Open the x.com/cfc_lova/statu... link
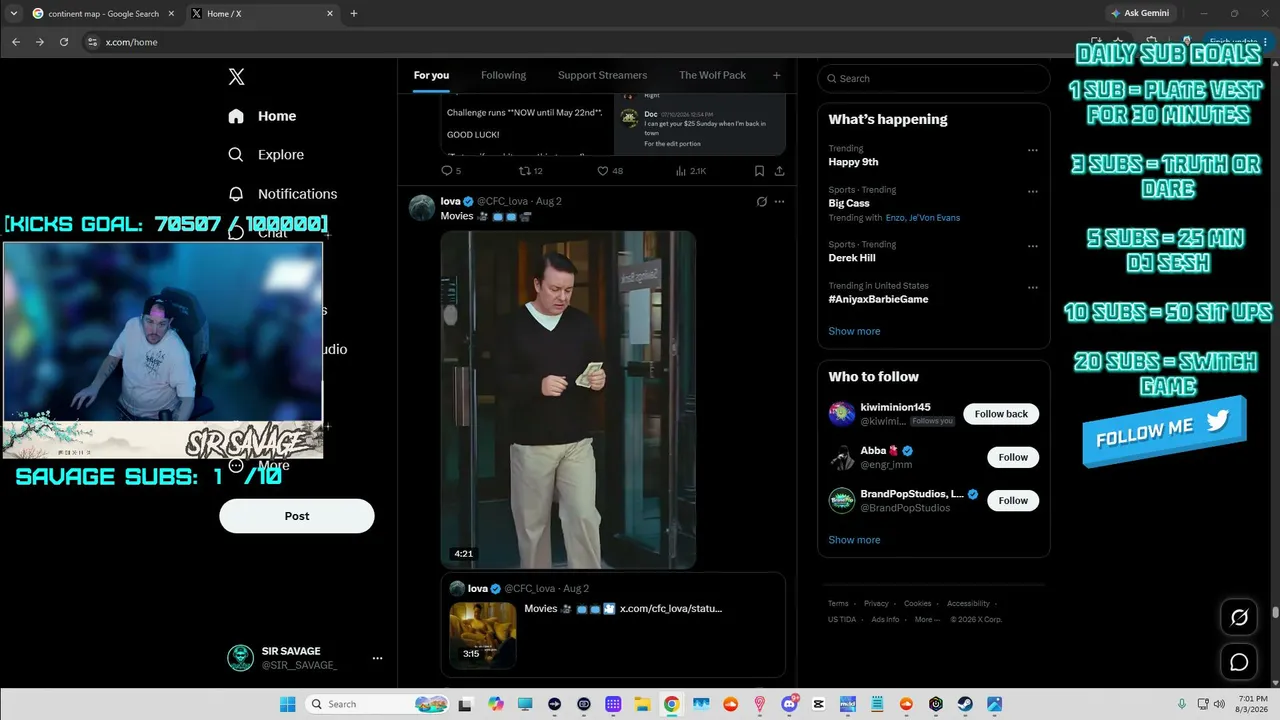1280x720 pixels. [671, 608]
